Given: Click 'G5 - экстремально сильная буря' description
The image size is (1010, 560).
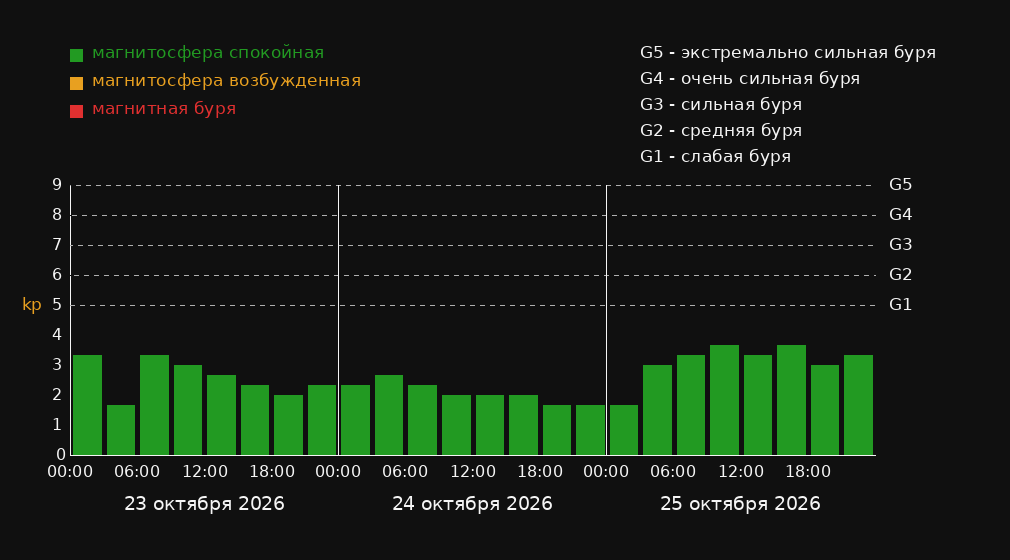Looking at the screenshot, I should click(x=788, y=53).
